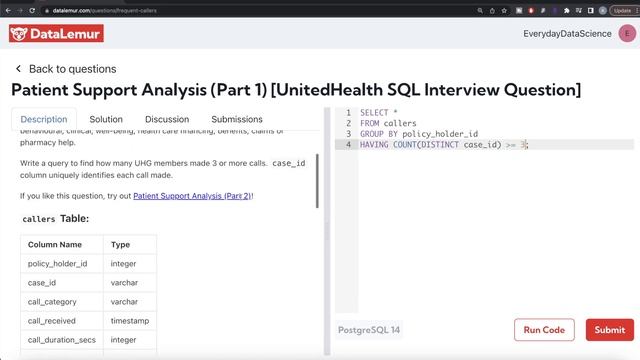Click the divider between description and editor panes

click(x=327, y=231)
